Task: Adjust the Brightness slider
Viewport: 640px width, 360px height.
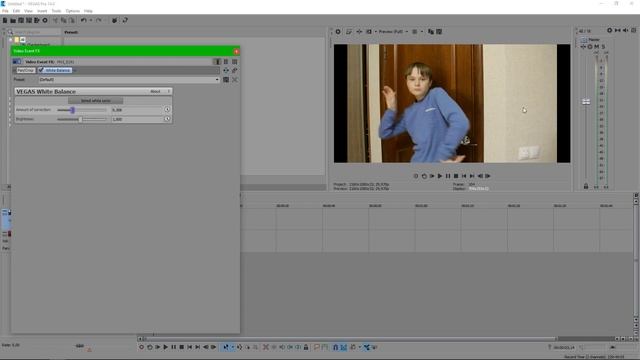Action: (80, 119)
